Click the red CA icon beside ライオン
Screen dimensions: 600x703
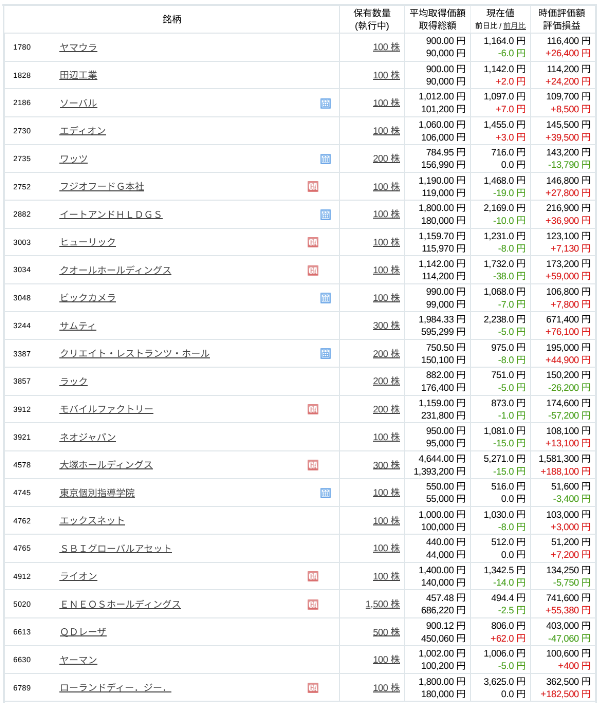point(313,577)
